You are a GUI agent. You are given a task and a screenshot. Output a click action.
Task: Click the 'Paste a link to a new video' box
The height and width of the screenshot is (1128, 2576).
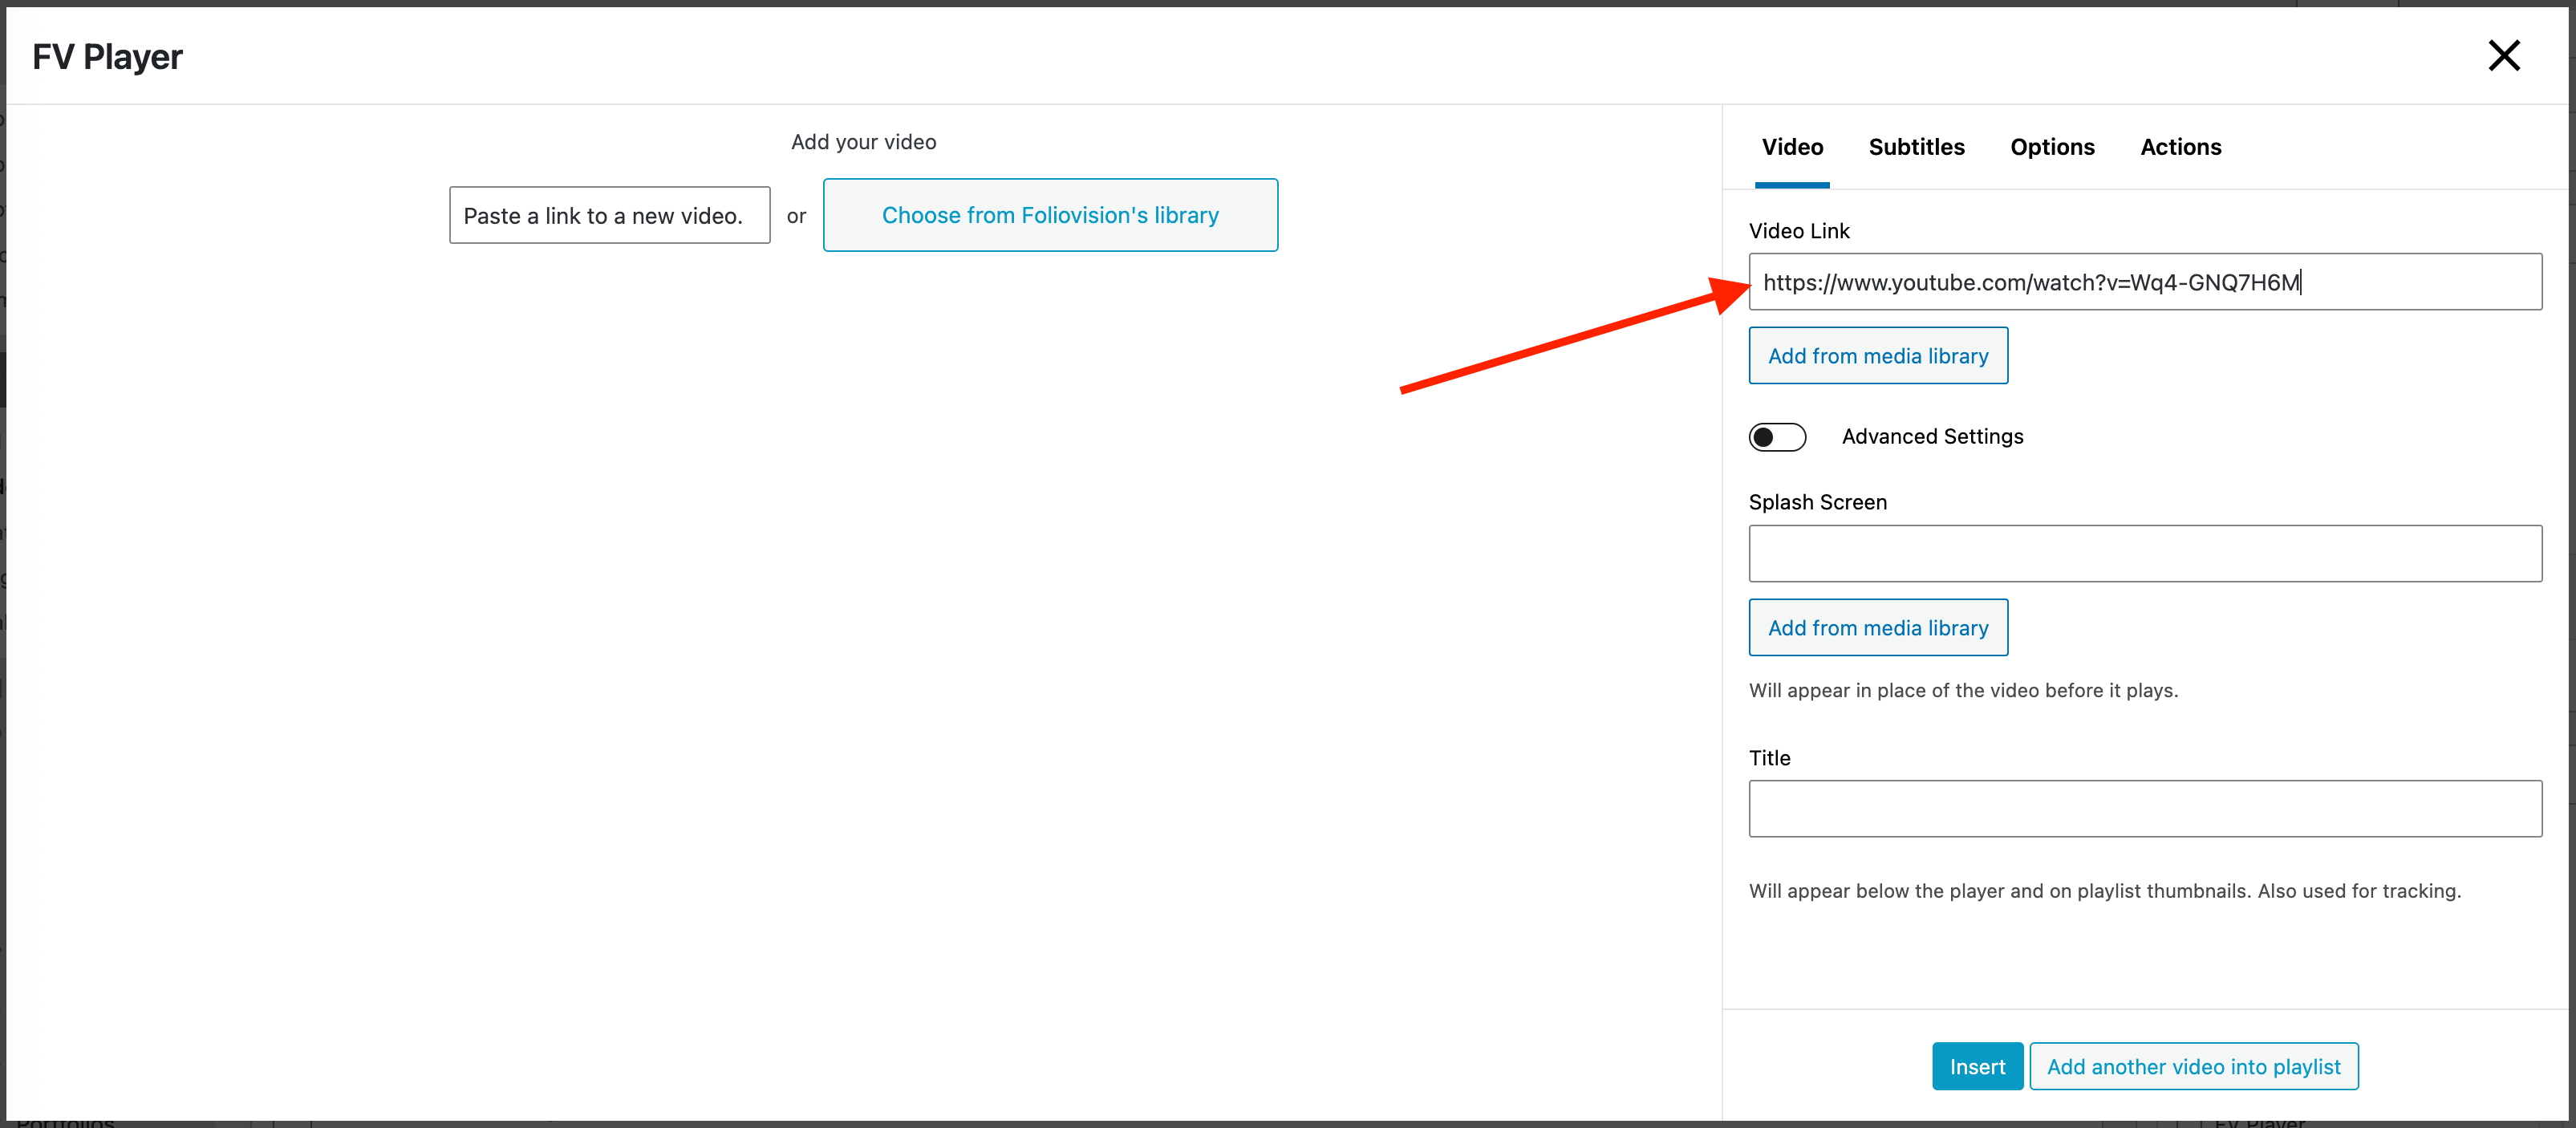(609, 216)
